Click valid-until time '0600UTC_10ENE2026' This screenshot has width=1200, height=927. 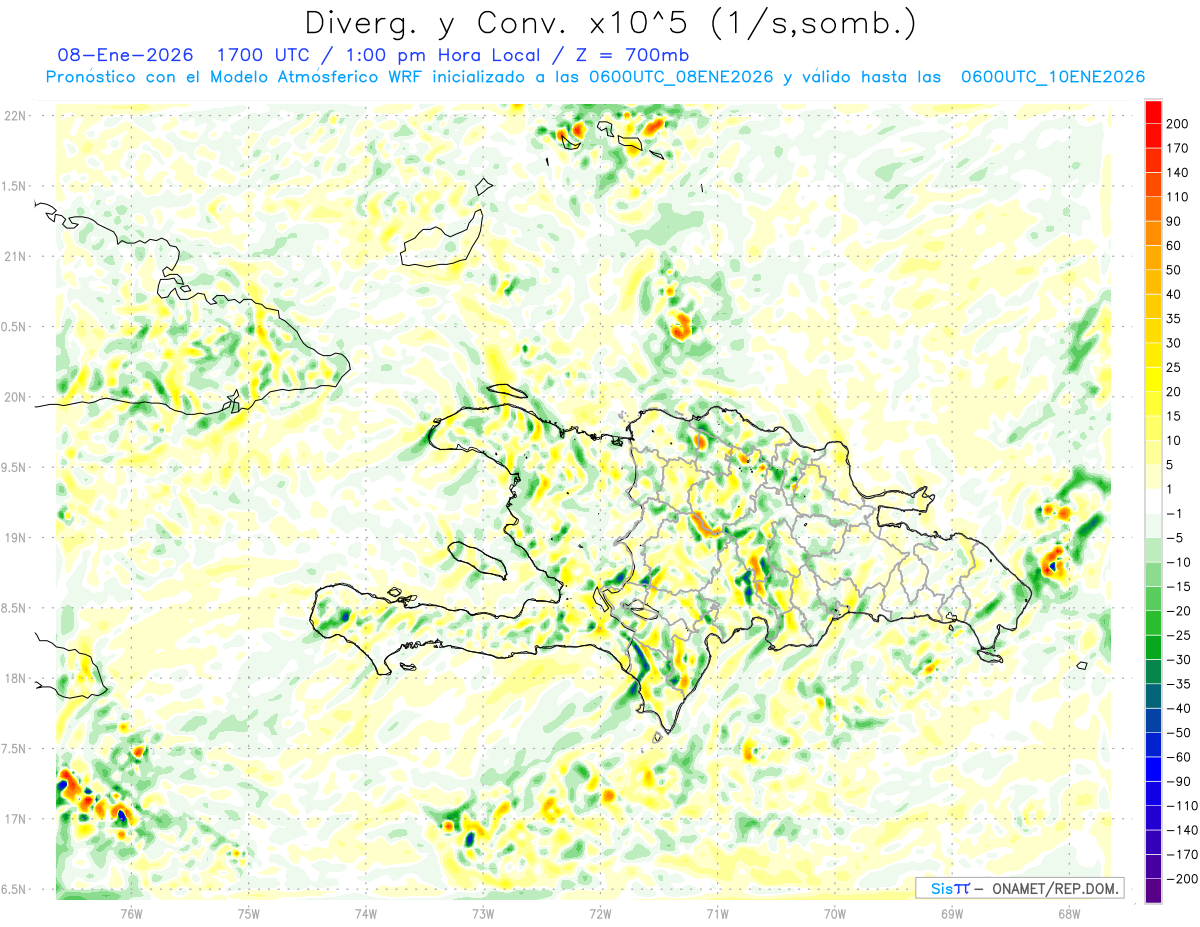coord(1053,77)
